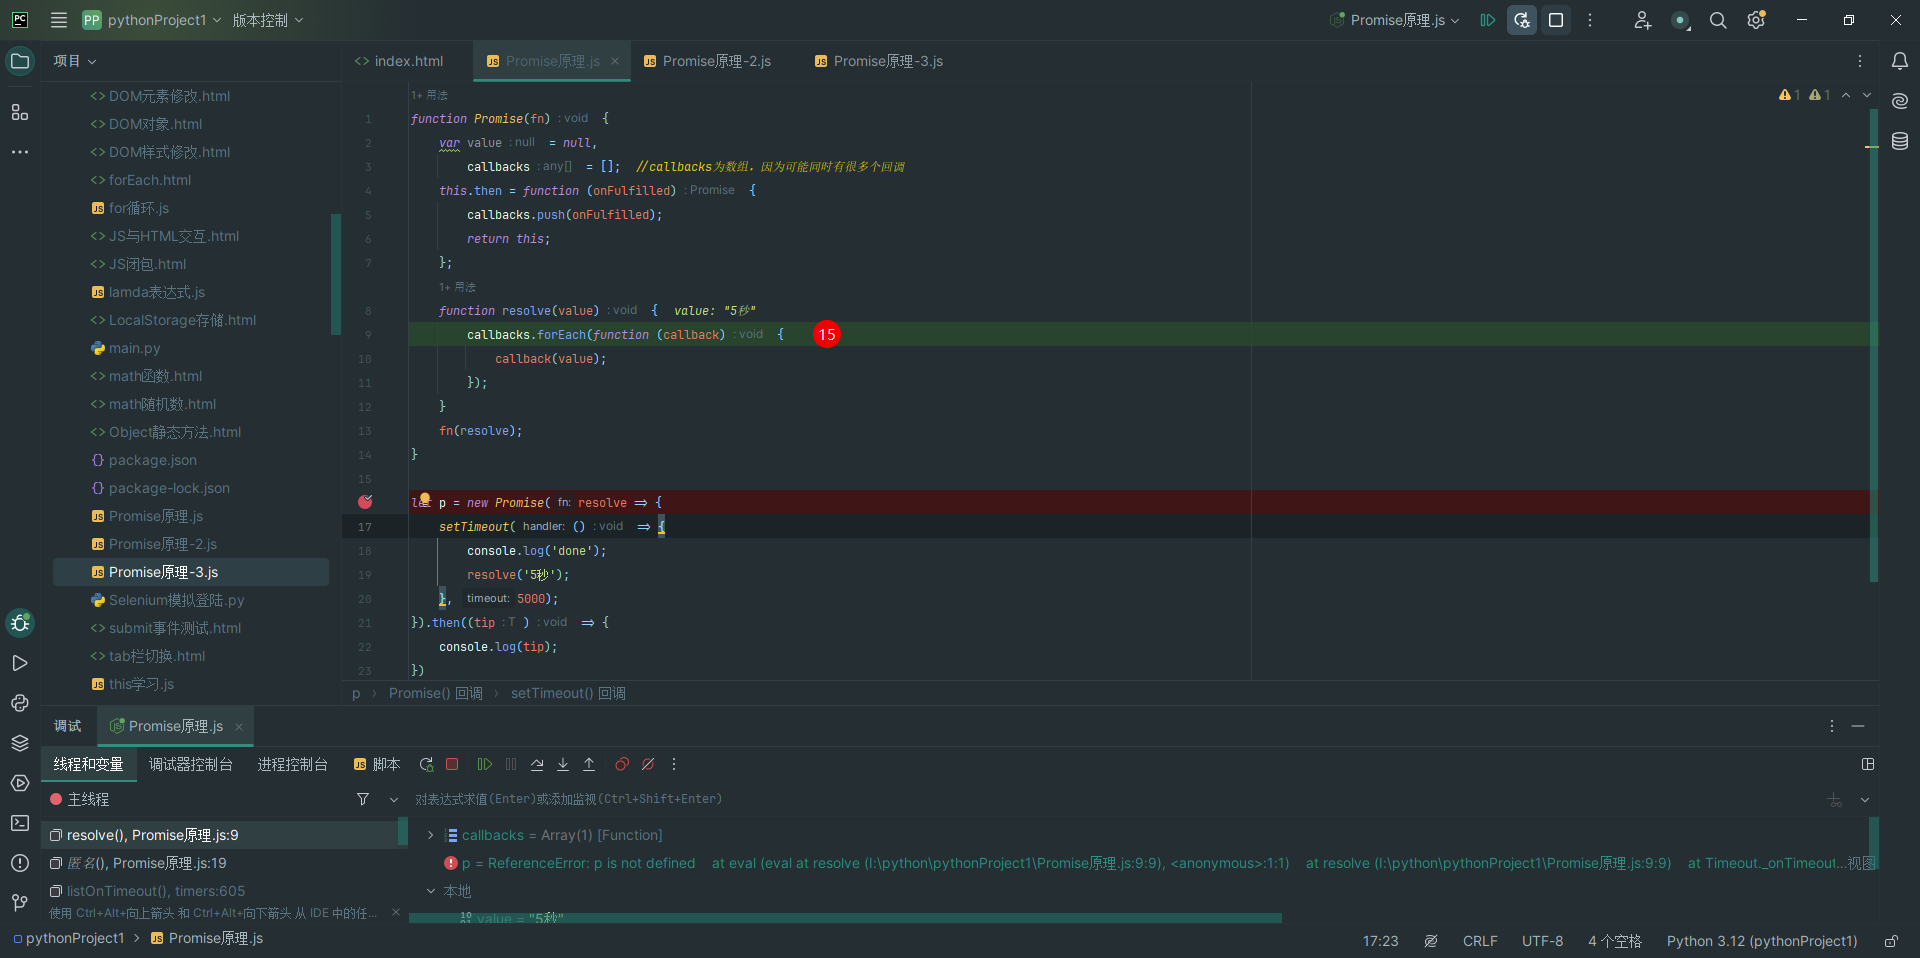Screen dimensions: 1920x958
Task: Open Code With Me user icon
Action: 1642,20
